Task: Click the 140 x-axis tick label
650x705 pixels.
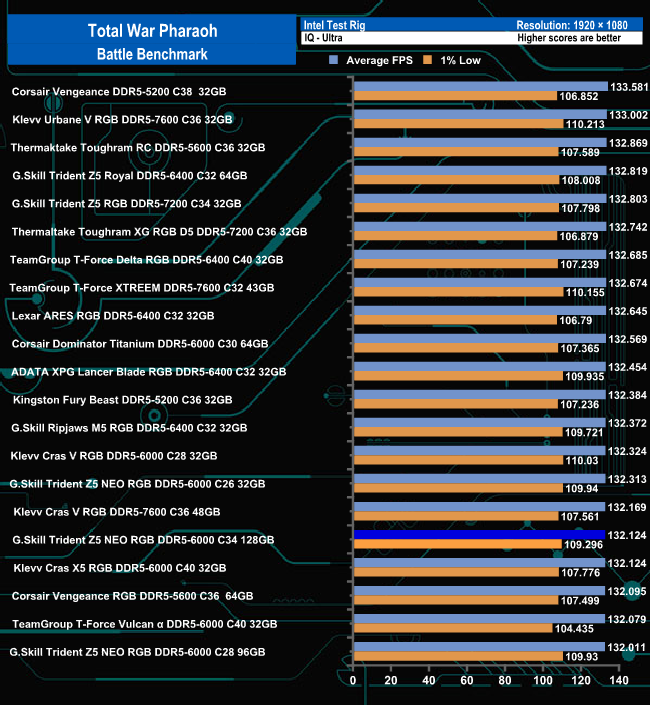Action: click(x=619, y=680)
